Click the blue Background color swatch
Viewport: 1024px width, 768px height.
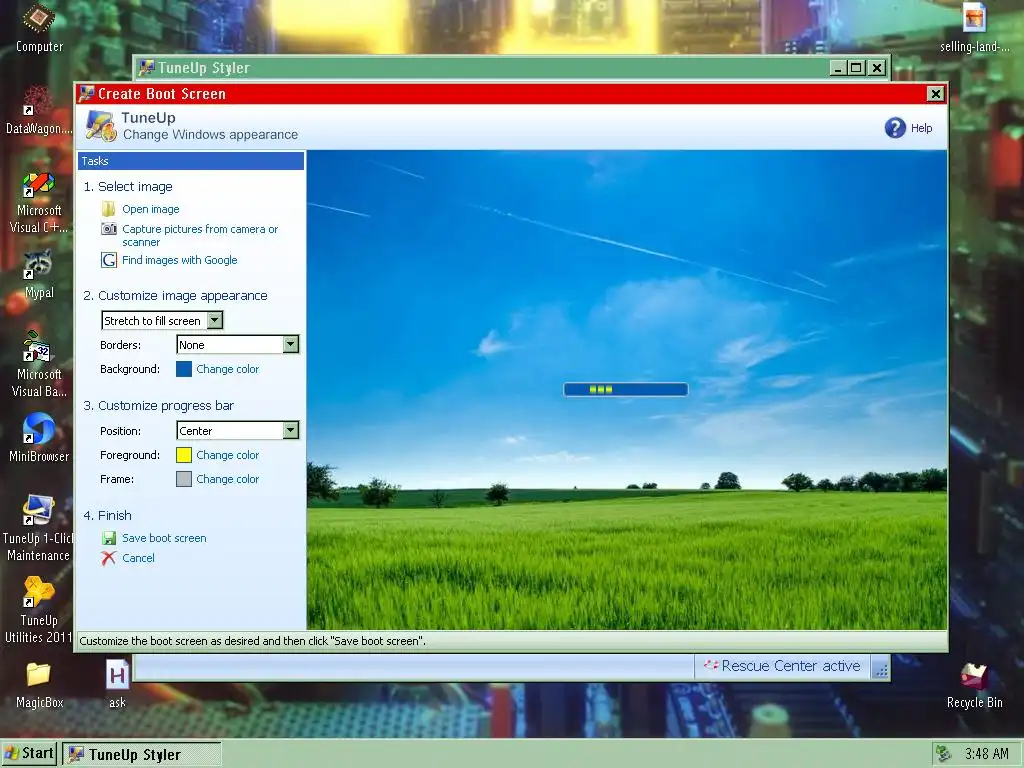coord(184,369)
